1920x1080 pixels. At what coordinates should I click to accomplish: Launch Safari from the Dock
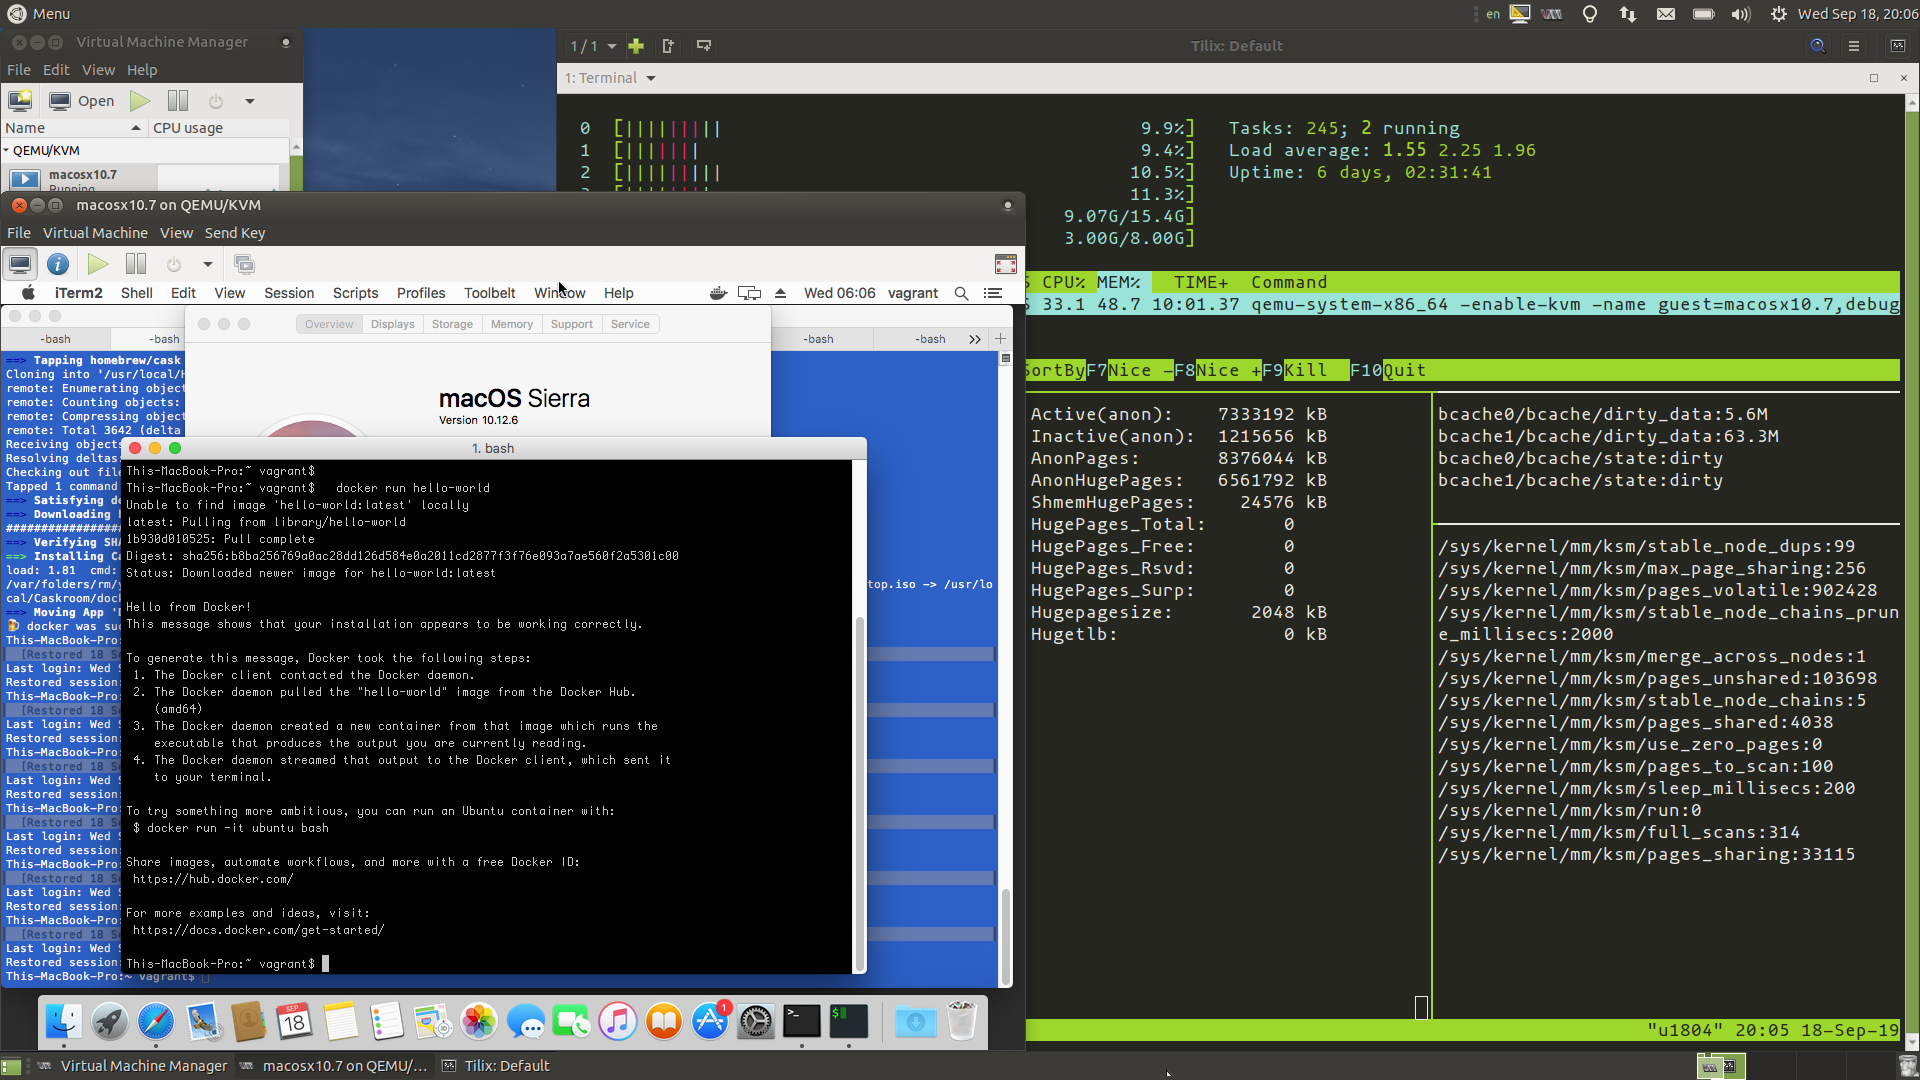tap(156, 1021)
